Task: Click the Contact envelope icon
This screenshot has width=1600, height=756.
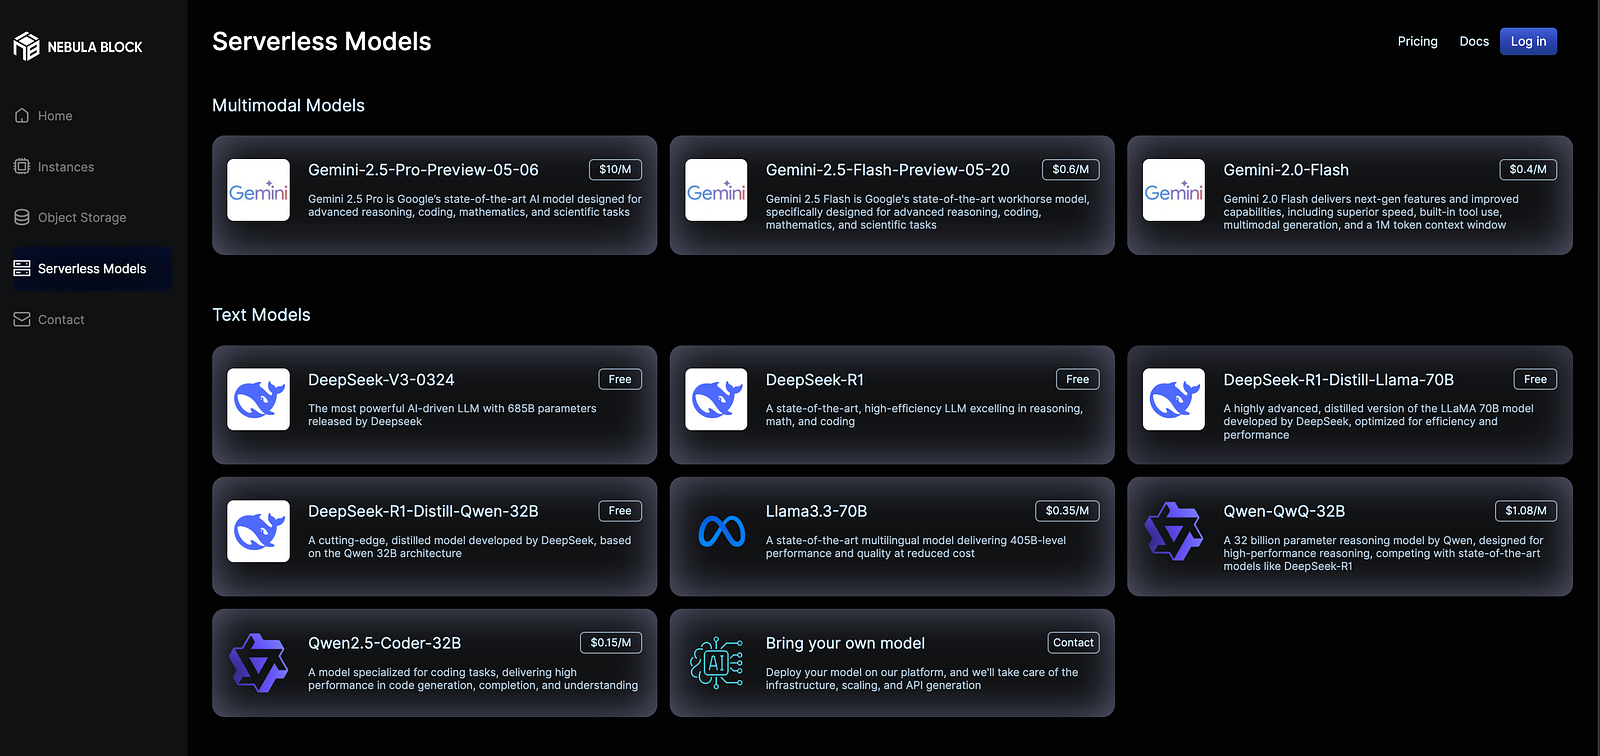Action: 22,320
